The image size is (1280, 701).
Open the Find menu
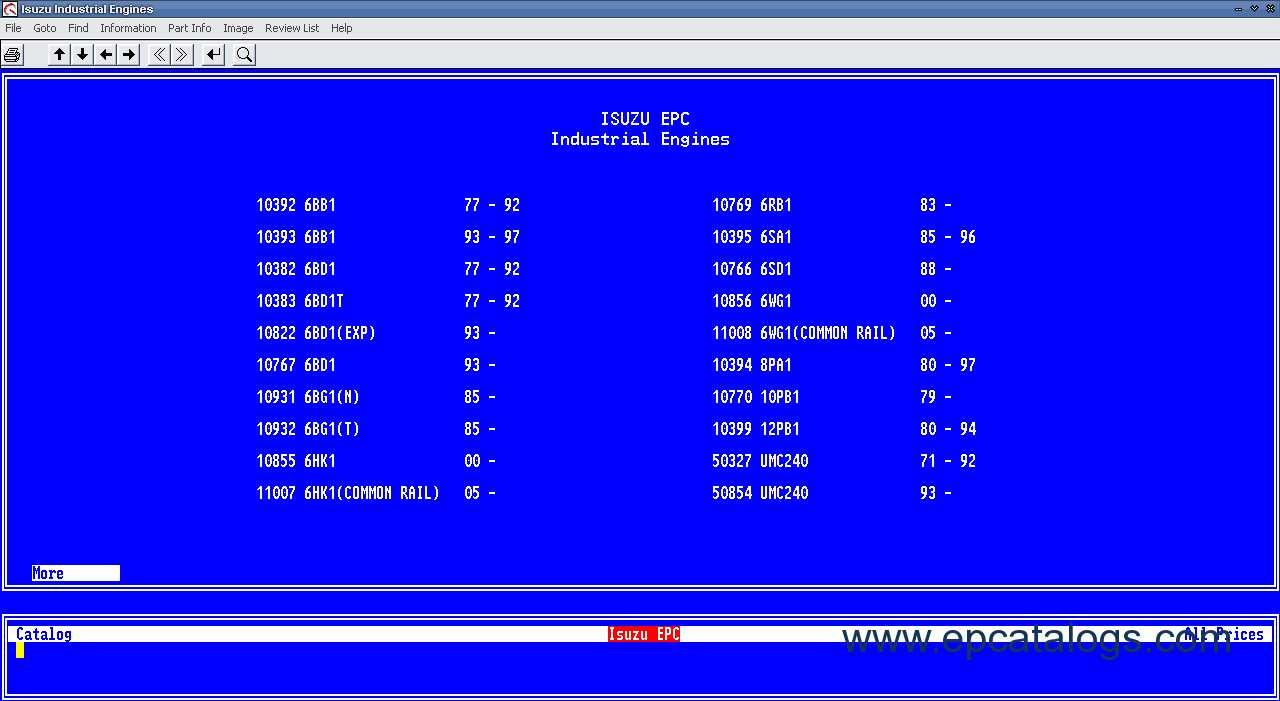click(78, 28)
